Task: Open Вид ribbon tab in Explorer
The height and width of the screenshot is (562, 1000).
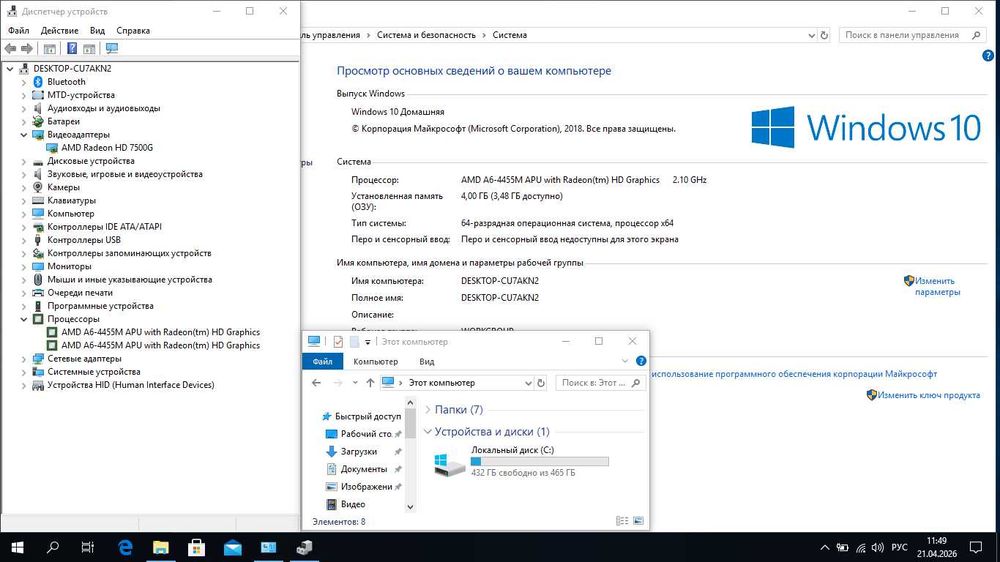Action: click(427, 361)
